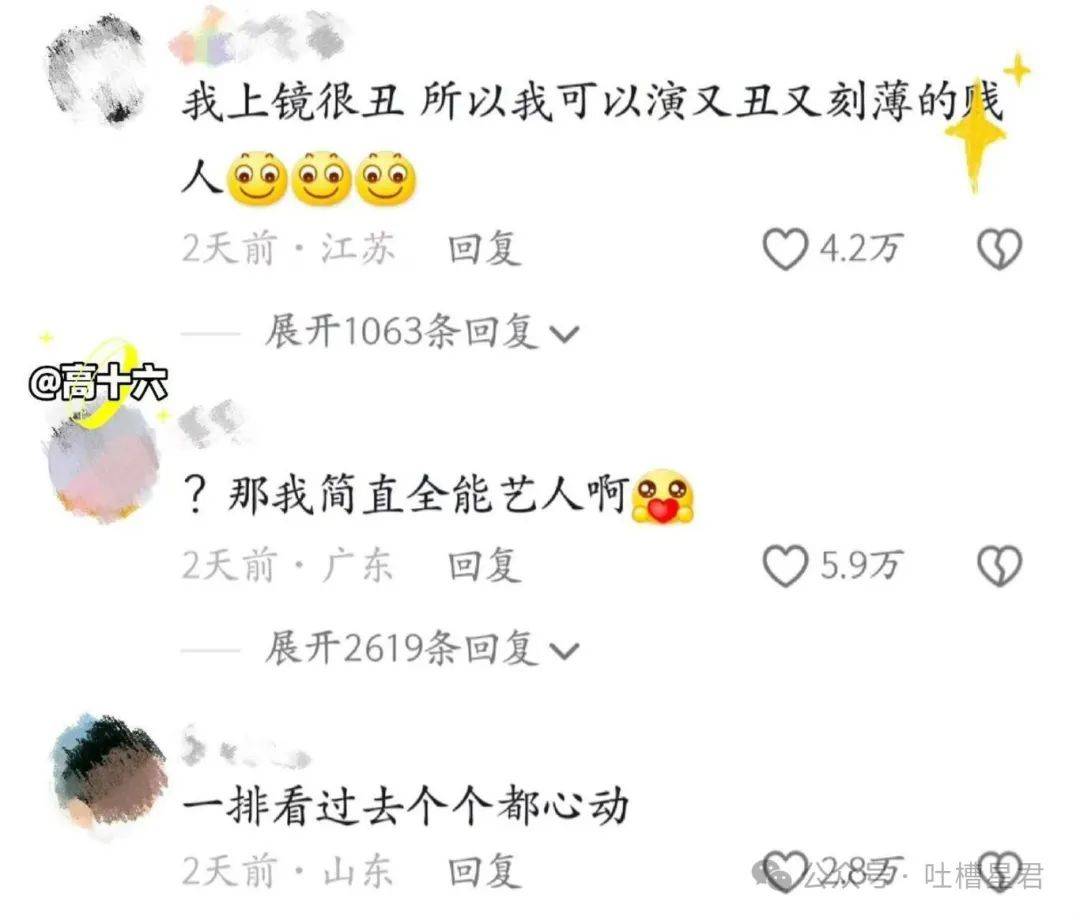Like the Guangdong comment with 5.9万 likes
Viewport: 1080px width, 920px height.
785,565
